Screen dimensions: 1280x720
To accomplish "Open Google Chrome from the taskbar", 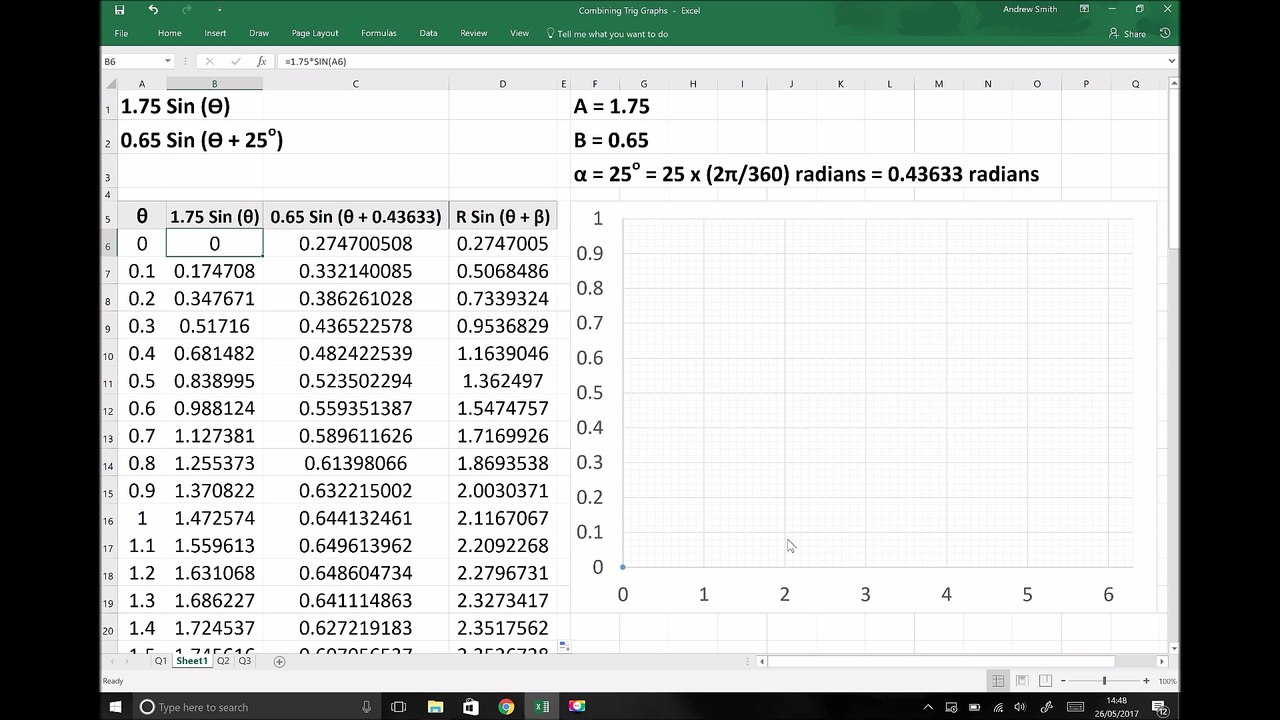I will pos(506,707).
